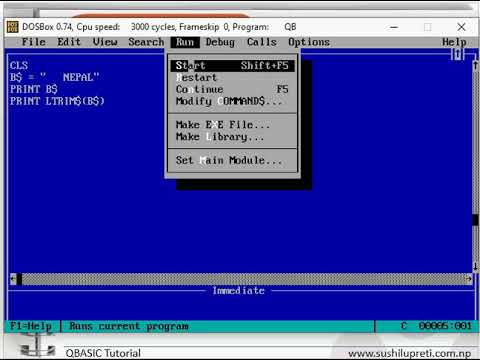Click the CLS code line

click(19, 66)
